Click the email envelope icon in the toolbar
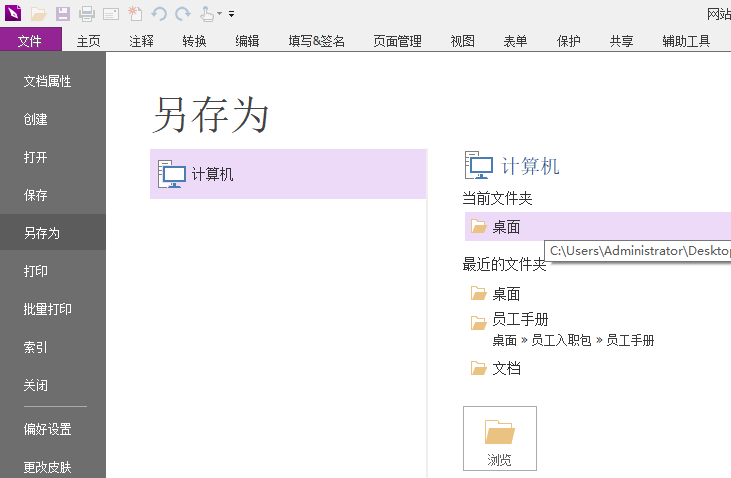Screen dimensions: 731x478 coord(111,14)
